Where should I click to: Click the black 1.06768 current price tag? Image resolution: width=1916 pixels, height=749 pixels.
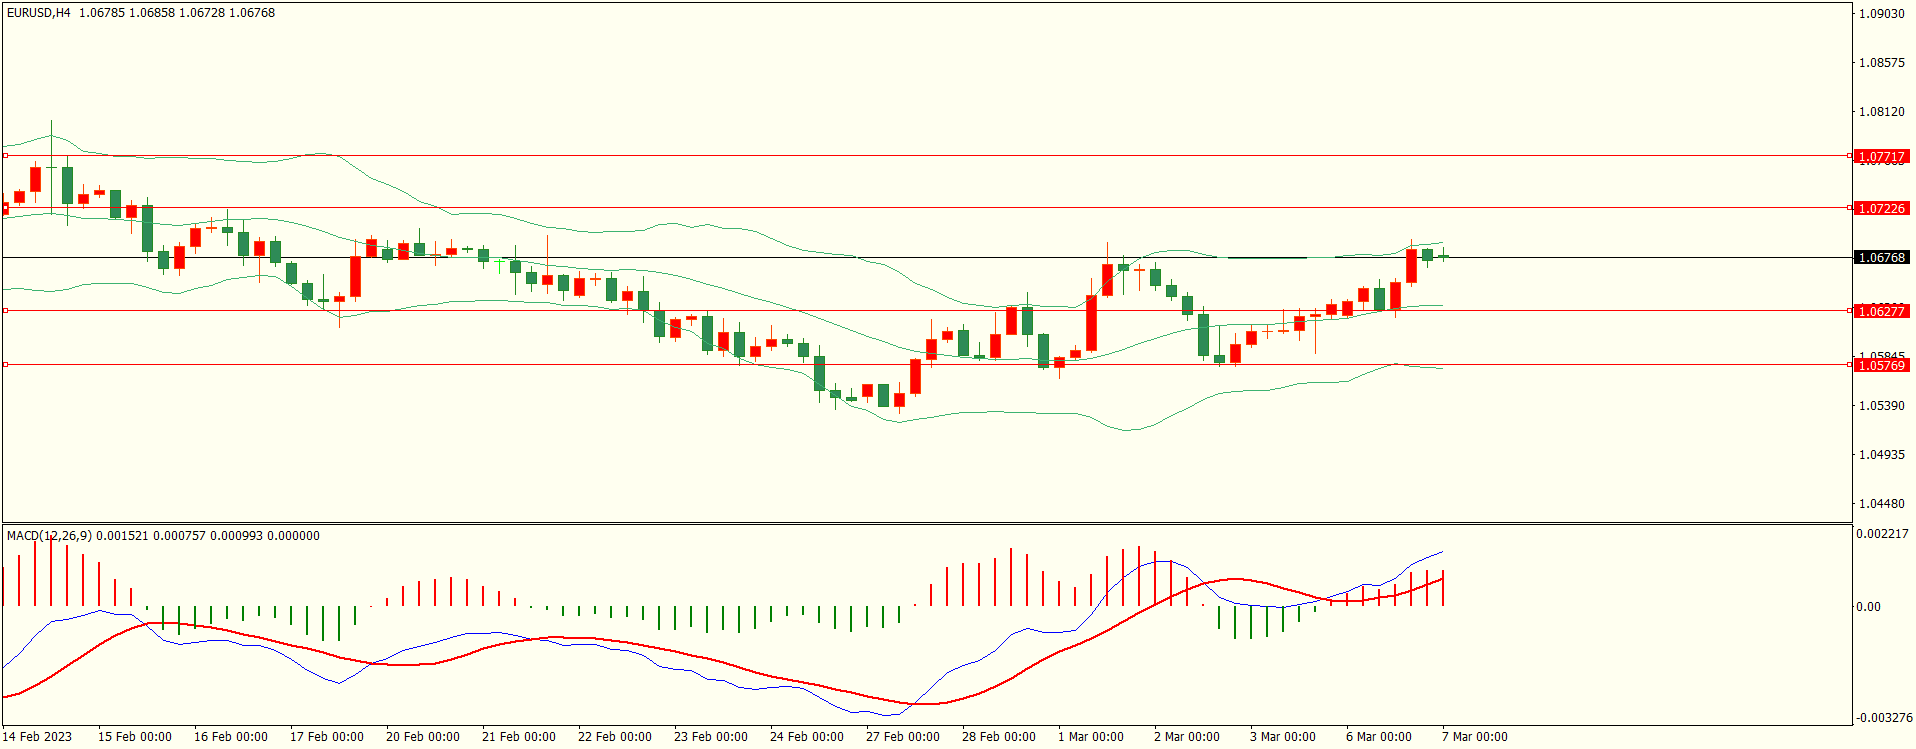tap(1881, 258)
